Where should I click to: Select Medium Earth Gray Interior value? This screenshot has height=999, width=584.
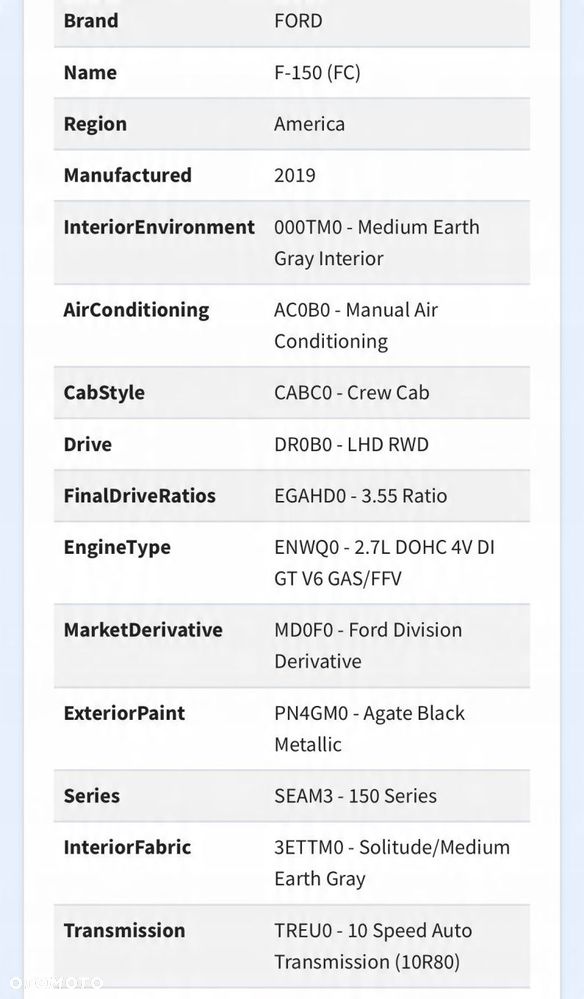coord(377,243)
